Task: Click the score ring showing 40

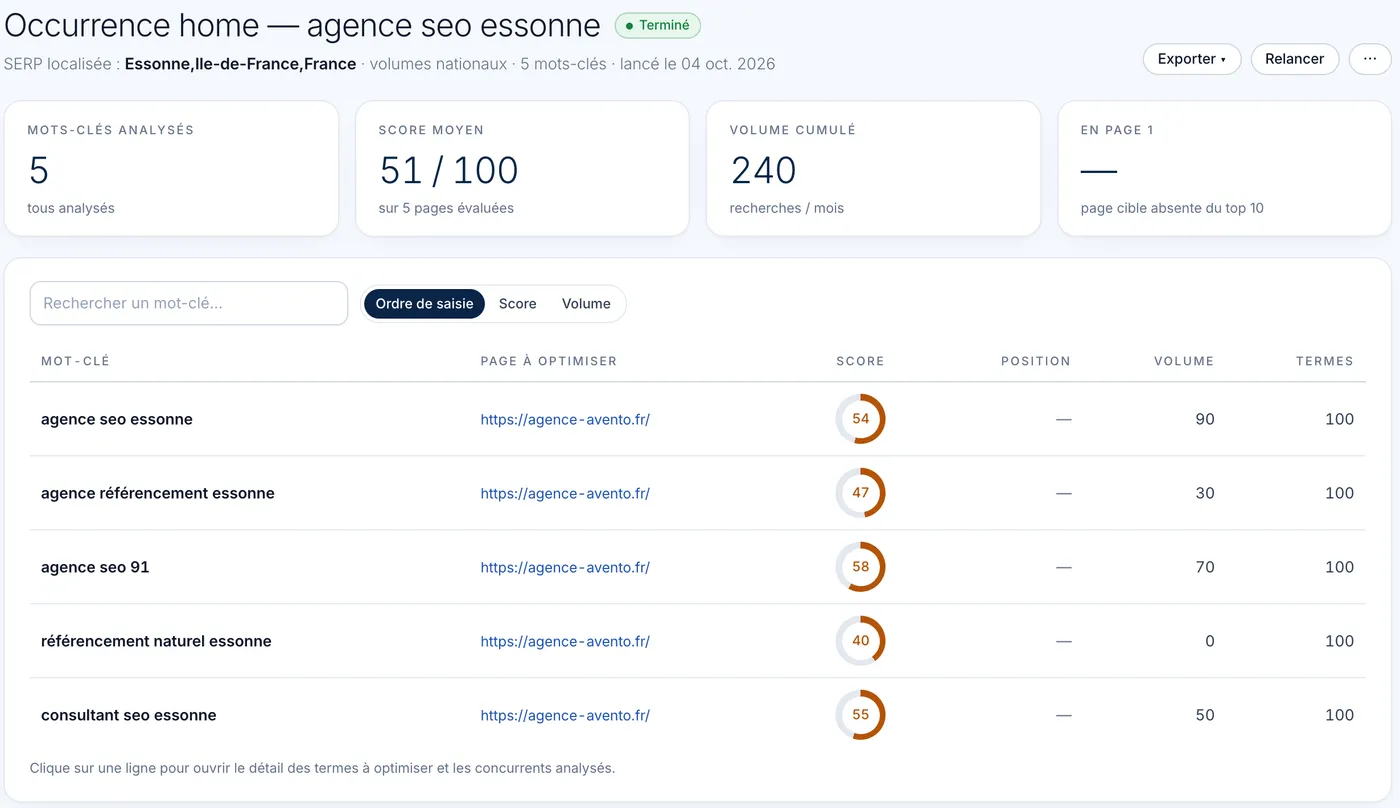Action: point(861,641)
